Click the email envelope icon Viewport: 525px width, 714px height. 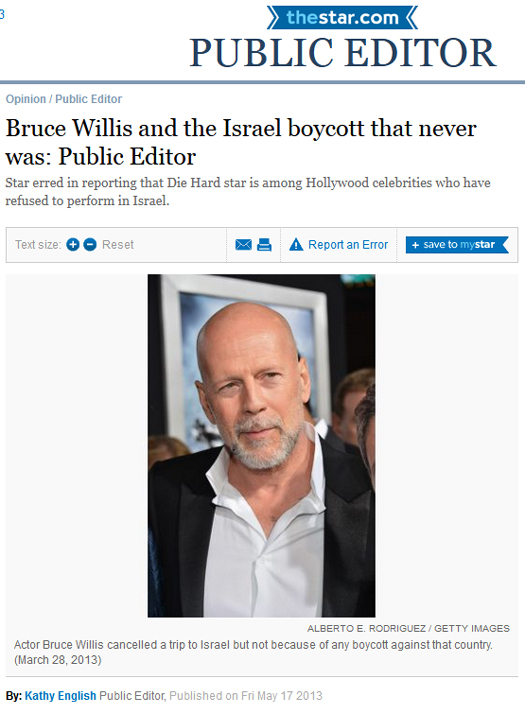point(244,245)
